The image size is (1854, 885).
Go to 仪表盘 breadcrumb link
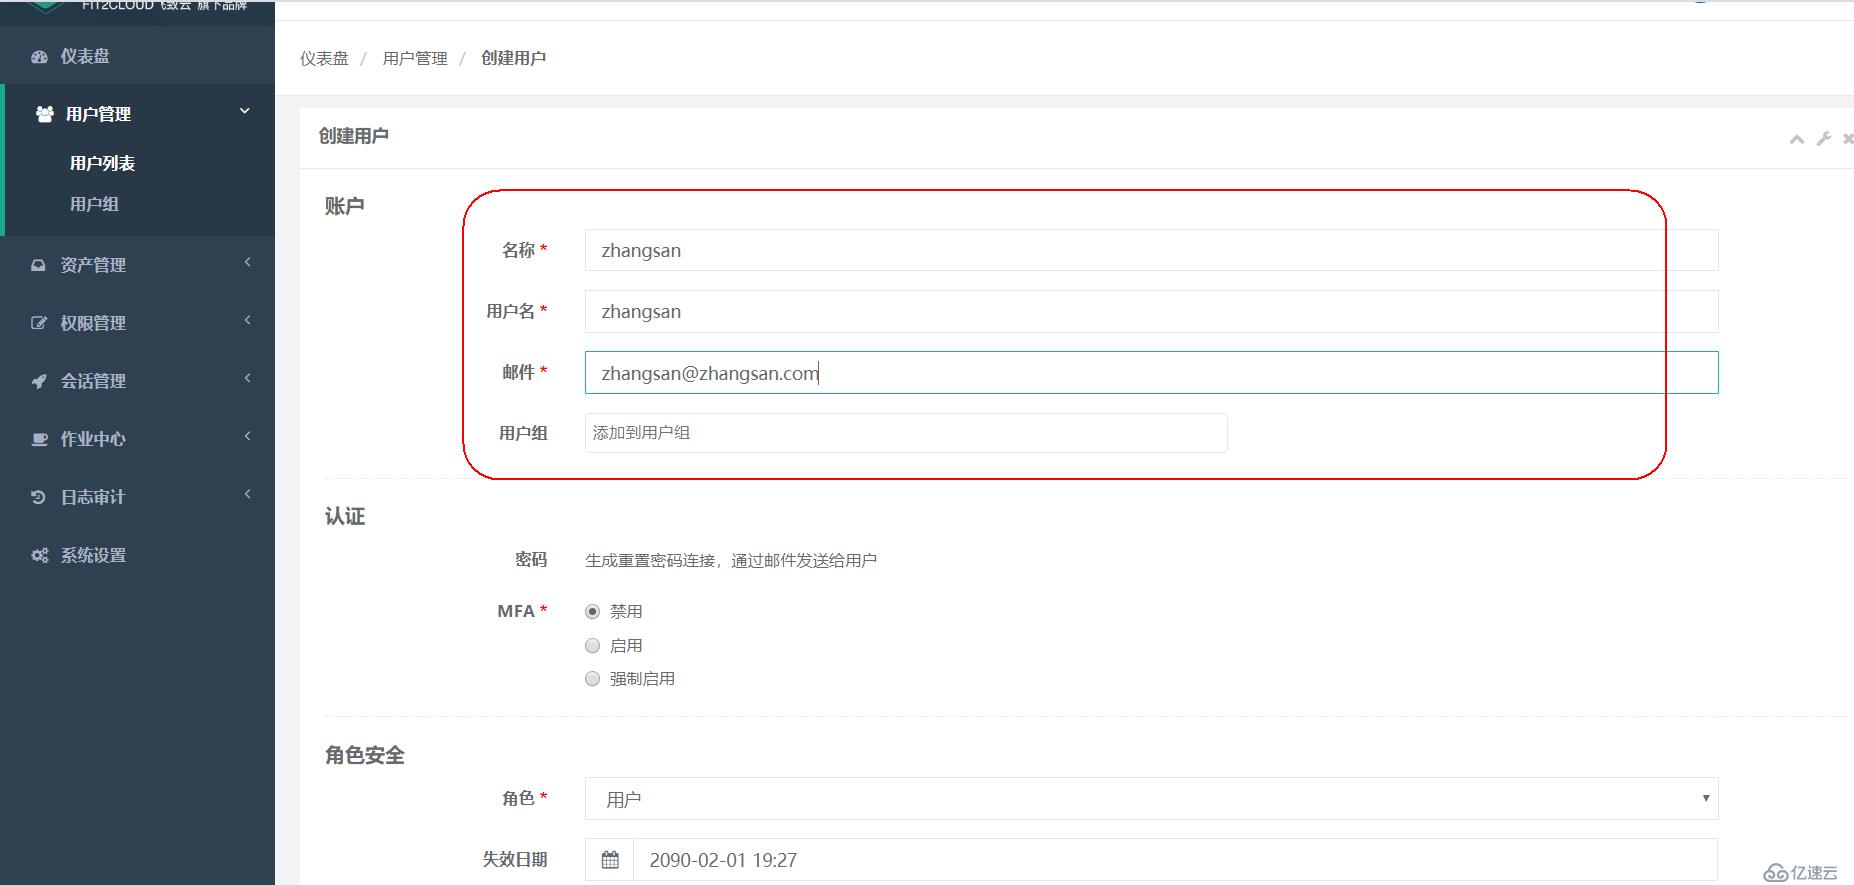(324, 58)
